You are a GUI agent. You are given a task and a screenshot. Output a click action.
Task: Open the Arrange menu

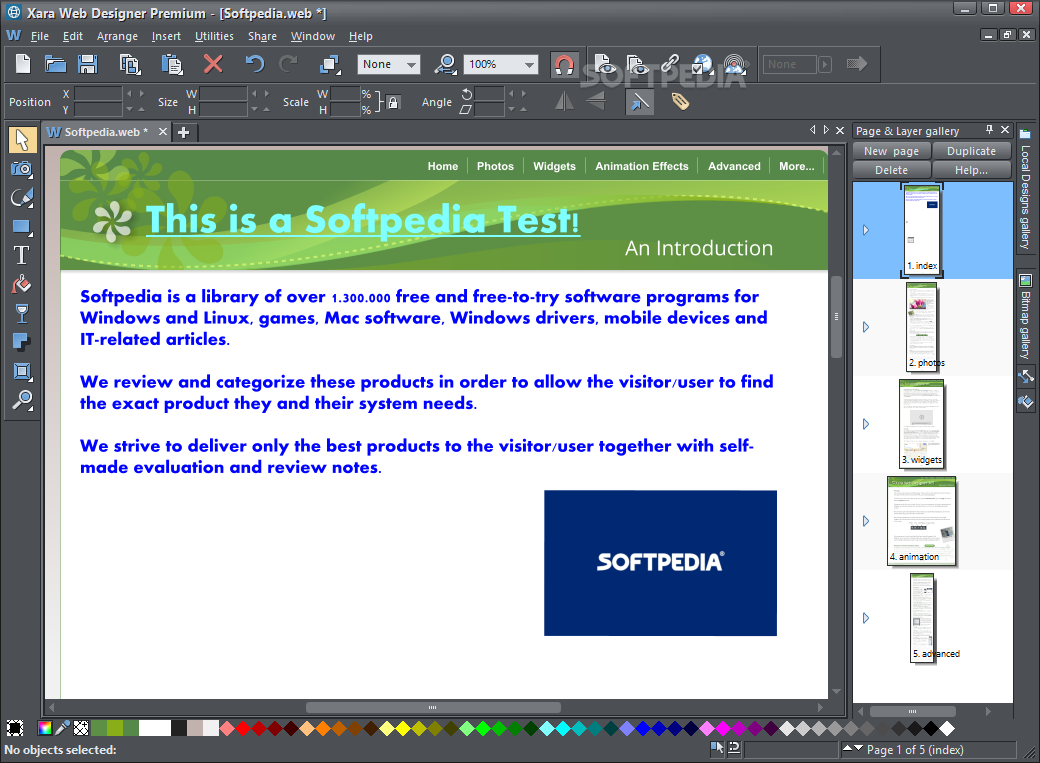coord(117,36)
